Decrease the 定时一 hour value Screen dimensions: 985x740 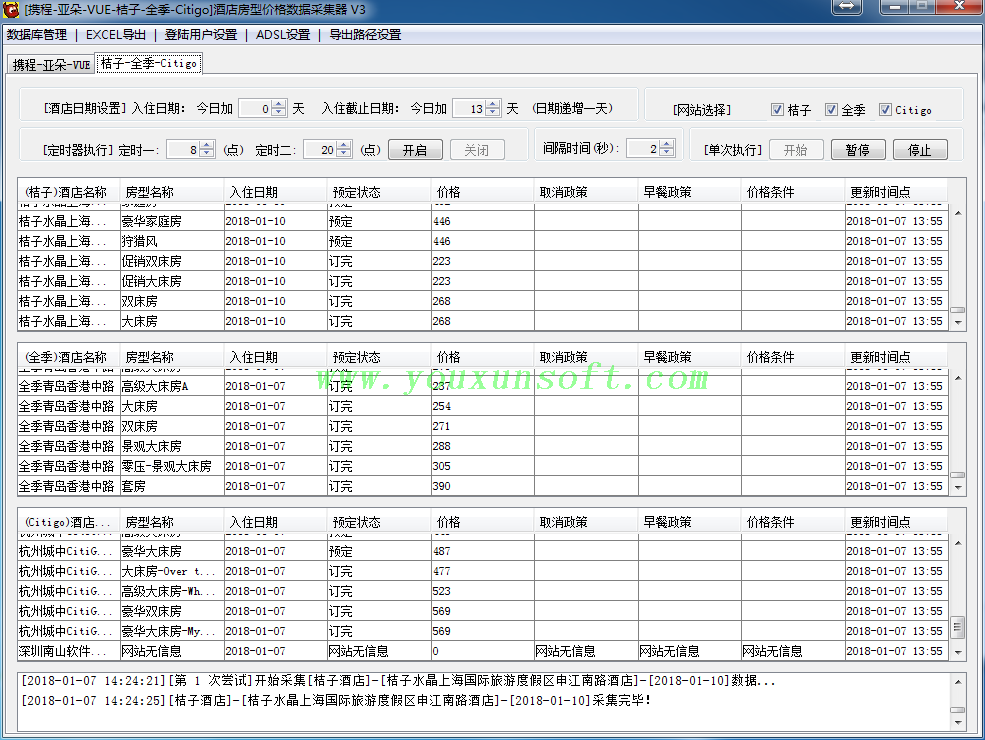(207, 154)
